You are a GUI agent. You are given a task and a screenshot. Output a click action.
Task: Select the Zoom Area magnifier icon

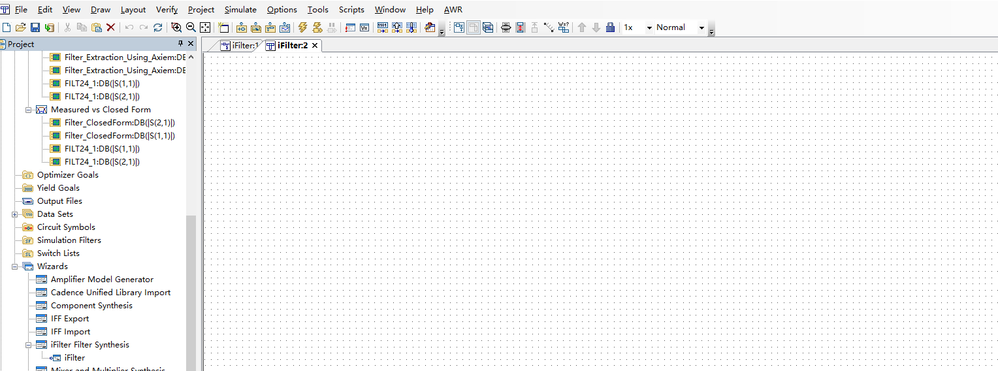pos(176,27)
